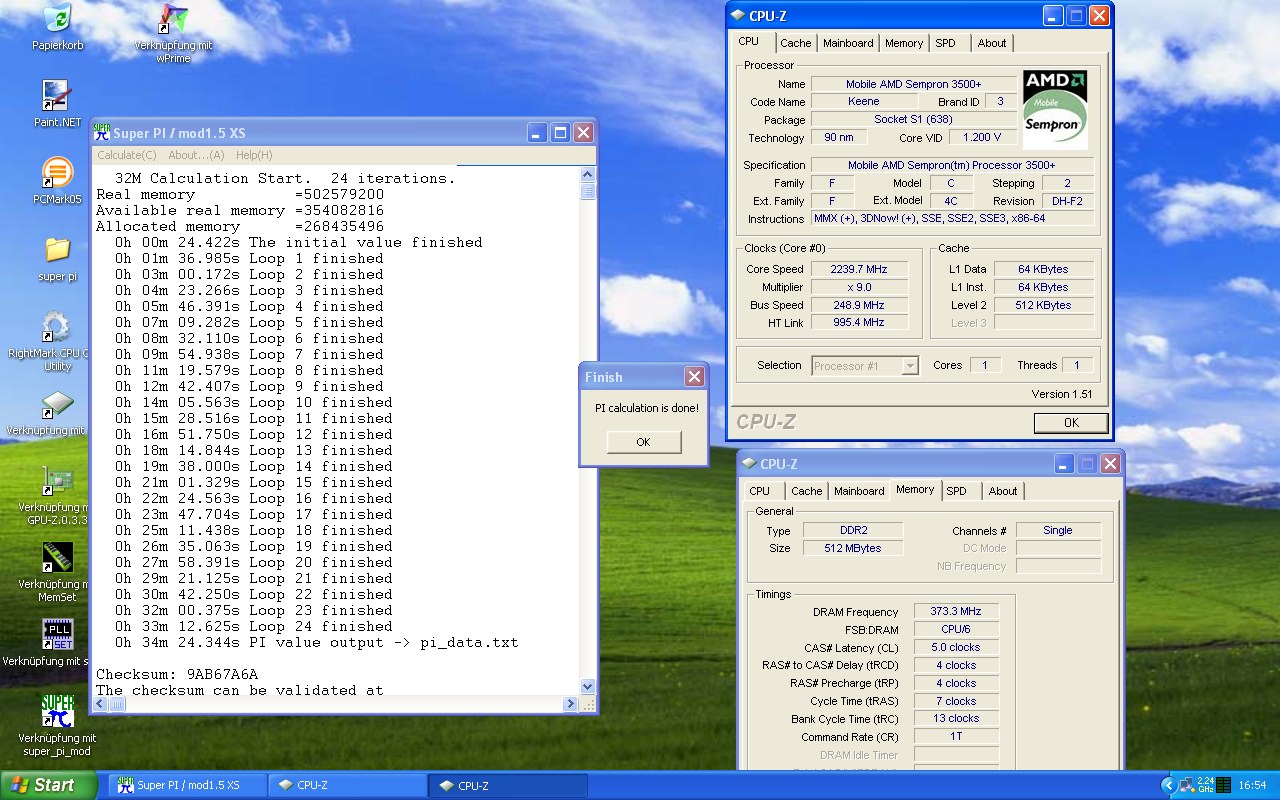
Task: Select Memory tab in top CPU-Z window
Action: click(904, 43)
